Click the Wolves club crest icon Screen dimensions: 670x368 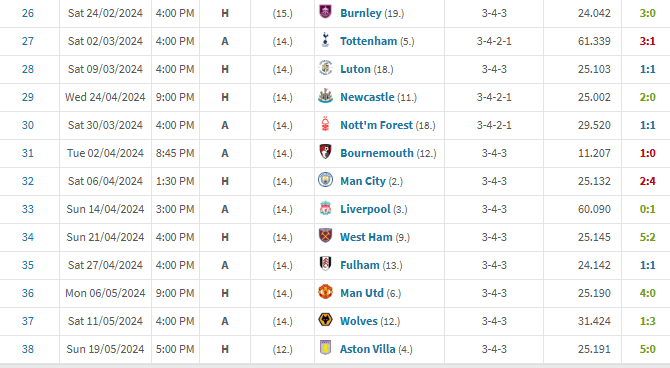325,320
